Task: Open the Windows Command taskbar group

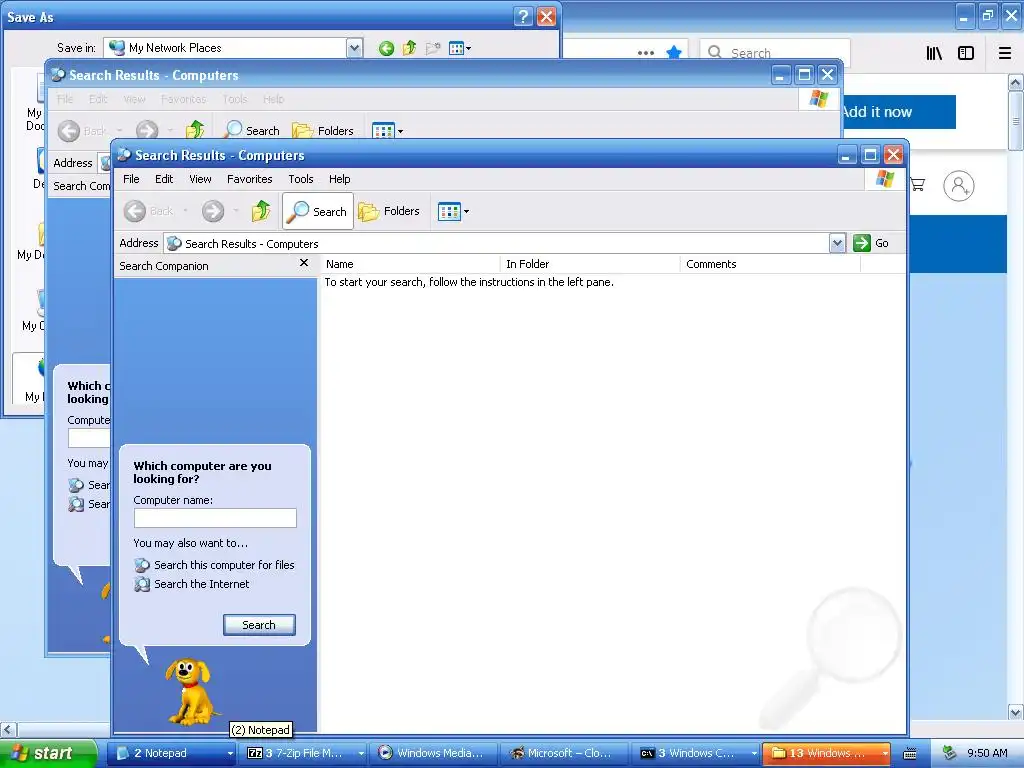Action: pos(696,753)
